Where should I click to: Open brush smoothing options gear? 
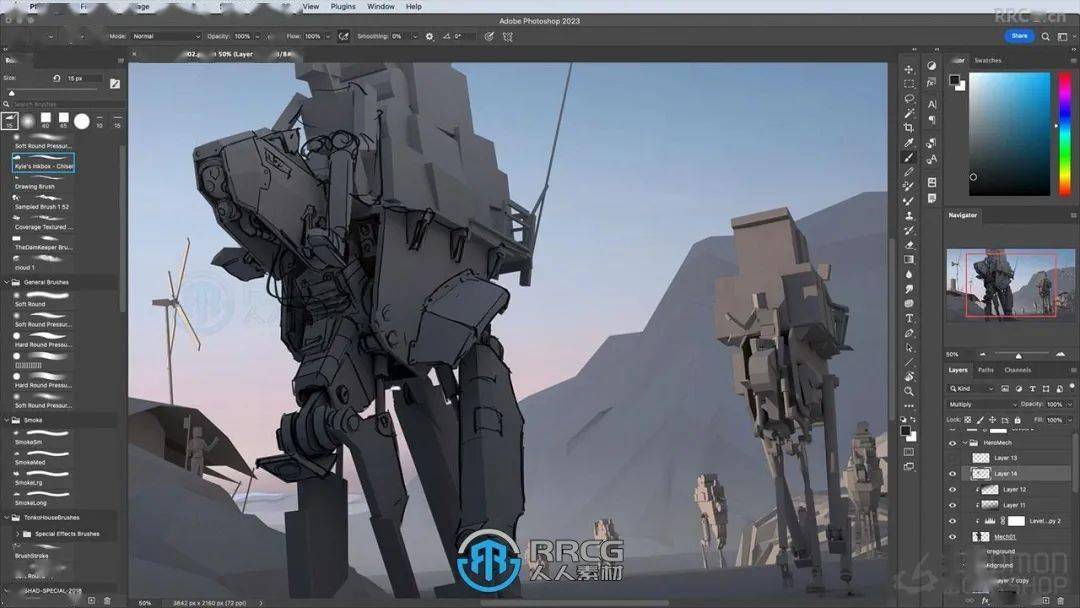coord(429,36)
